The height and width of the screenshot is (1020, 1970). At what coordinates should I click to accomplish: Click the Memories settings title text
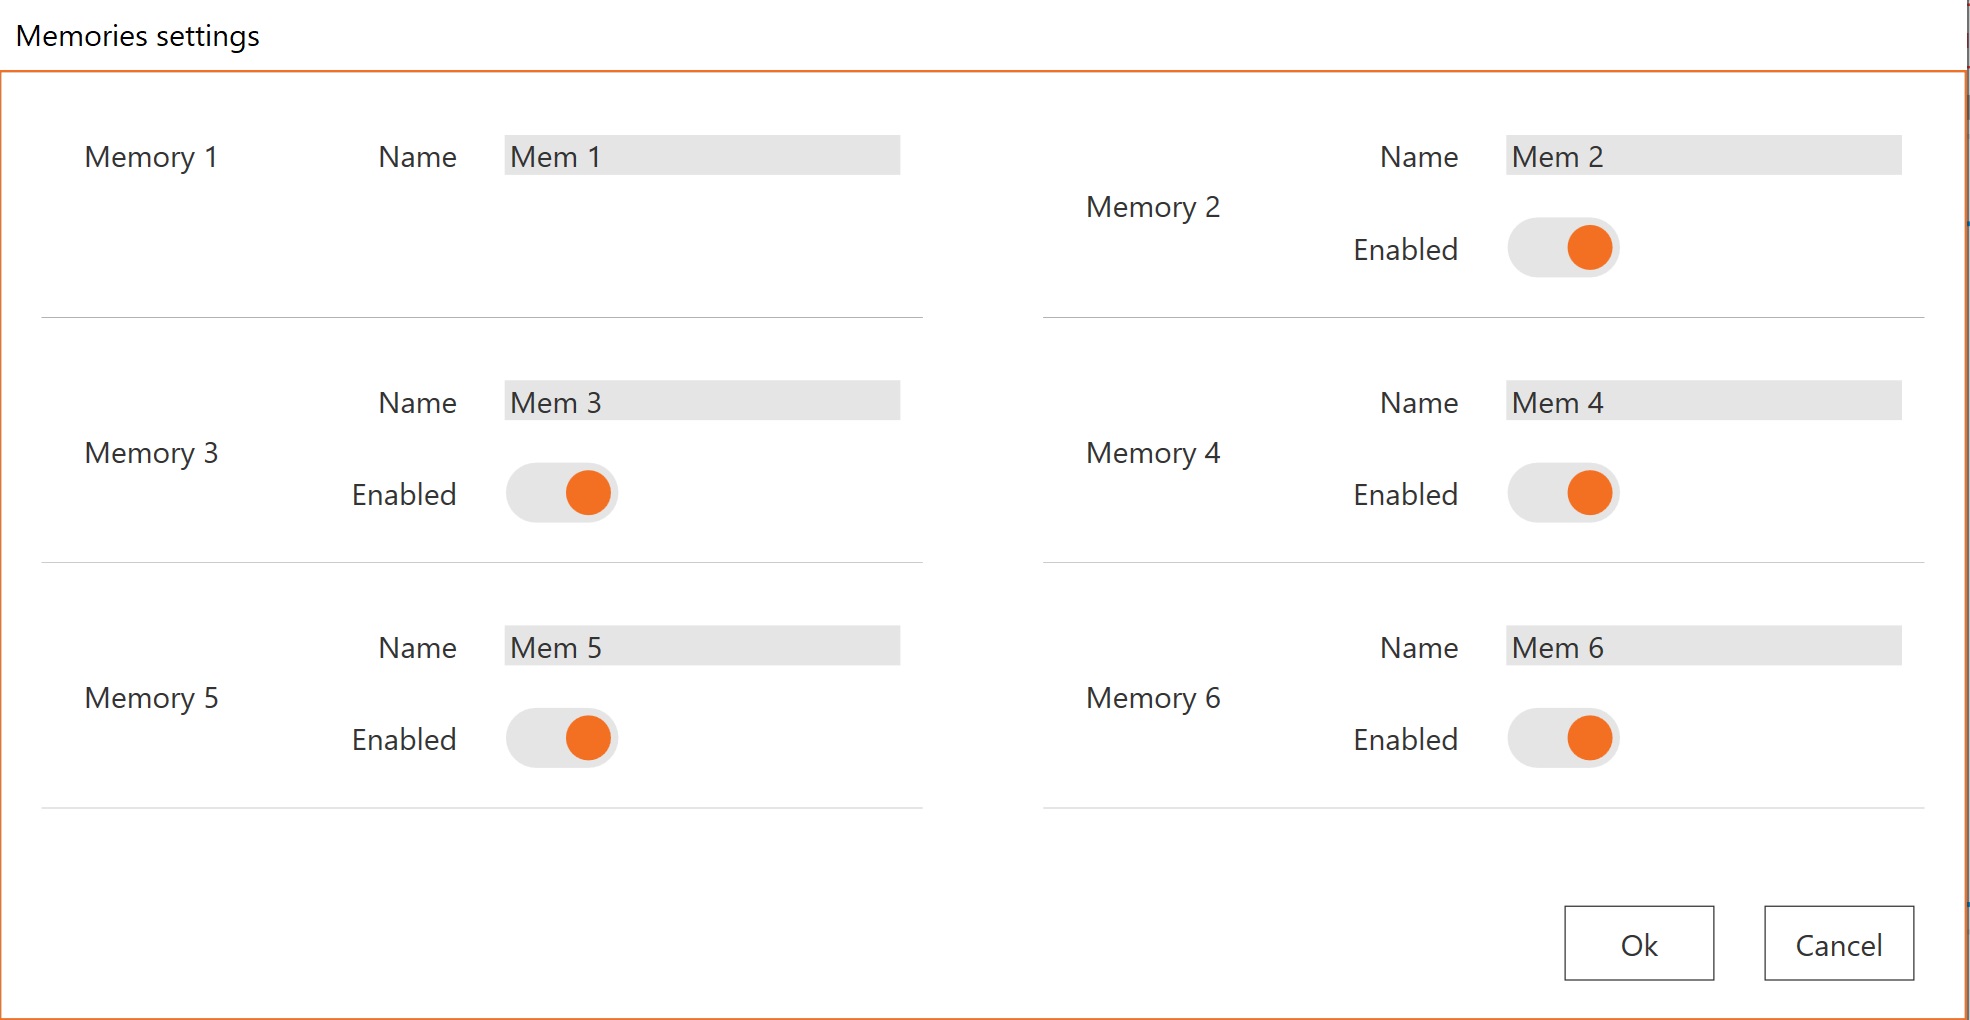[138, 36]
